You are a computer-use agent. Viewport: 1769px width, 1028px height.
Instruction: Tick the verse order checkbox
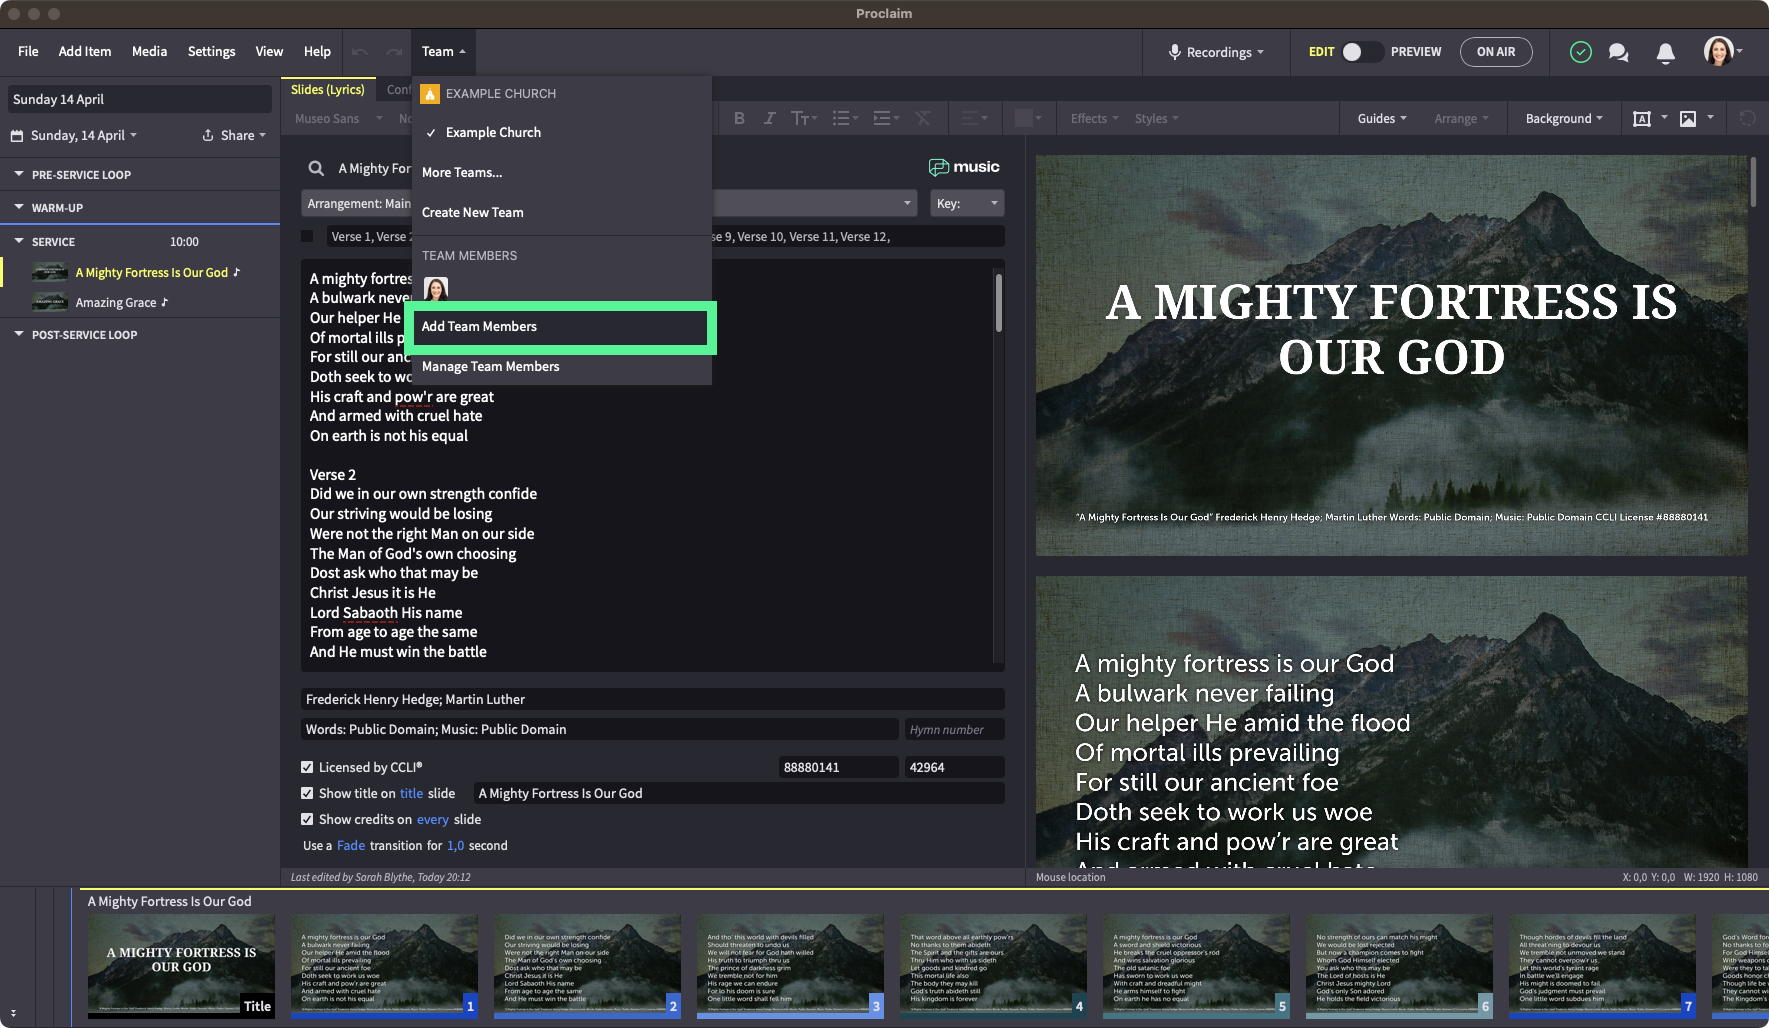tap(307, 237)
